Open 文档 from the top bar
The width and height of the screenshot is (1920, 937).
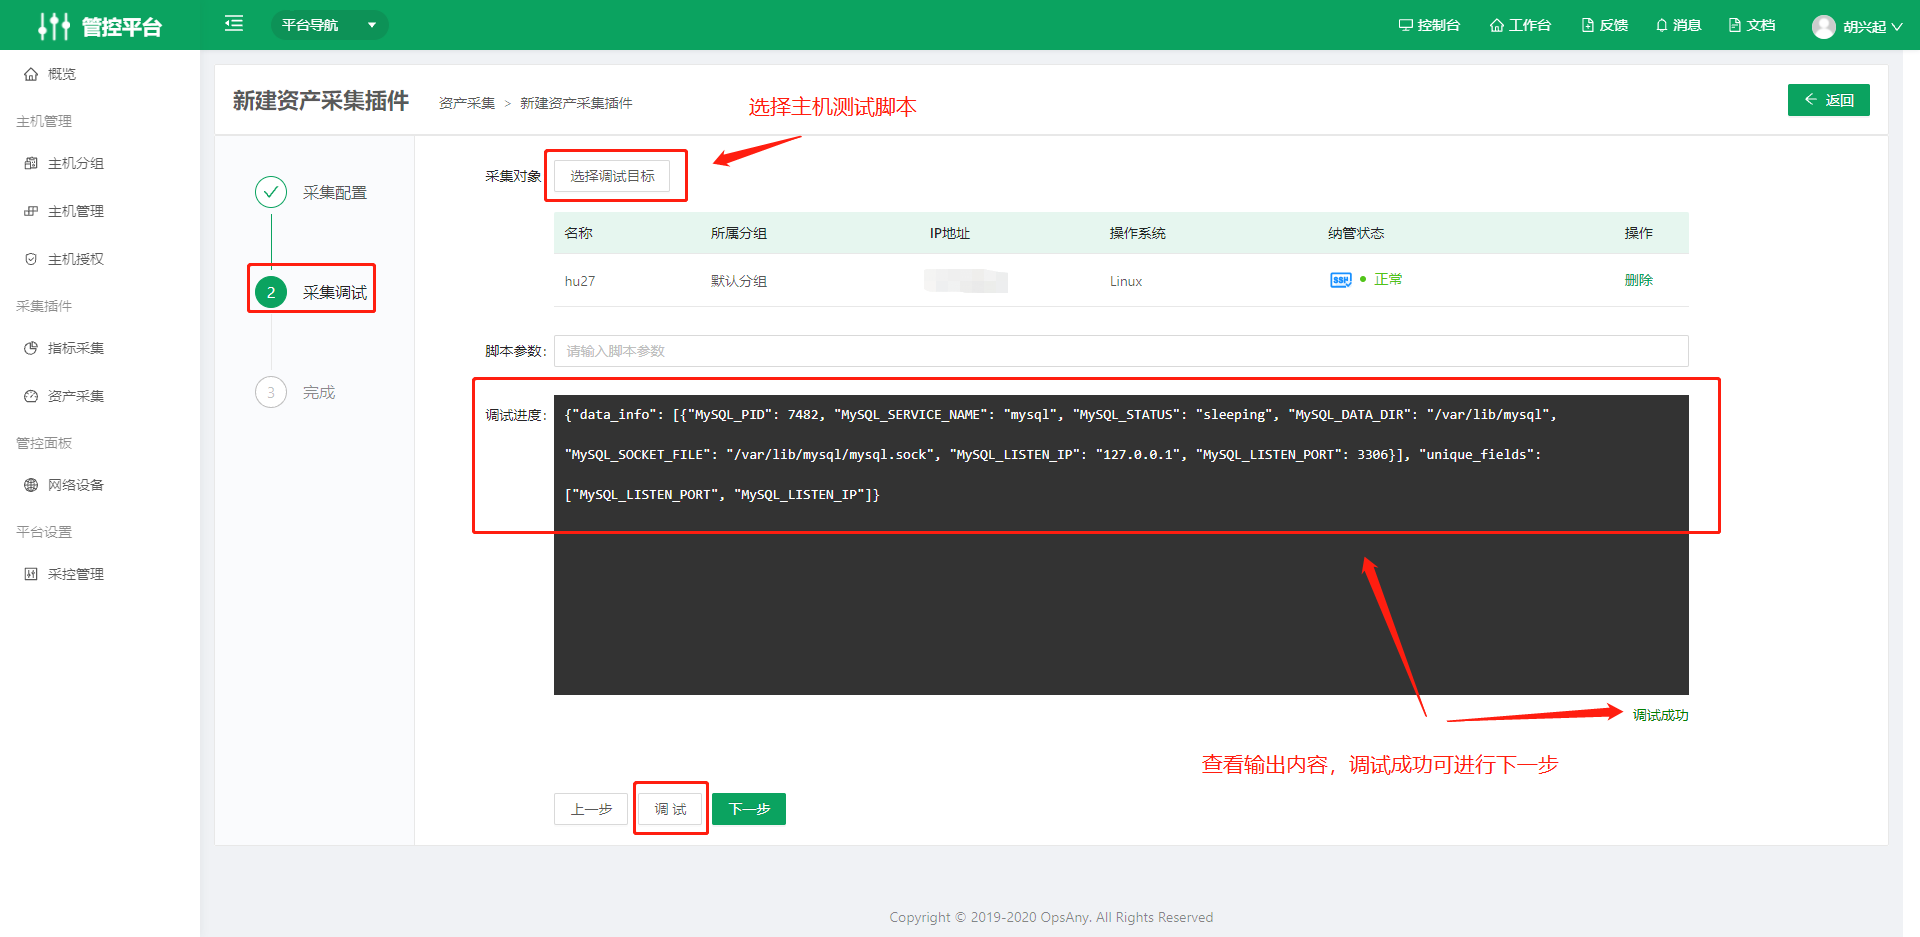[x=1752, y=25]
